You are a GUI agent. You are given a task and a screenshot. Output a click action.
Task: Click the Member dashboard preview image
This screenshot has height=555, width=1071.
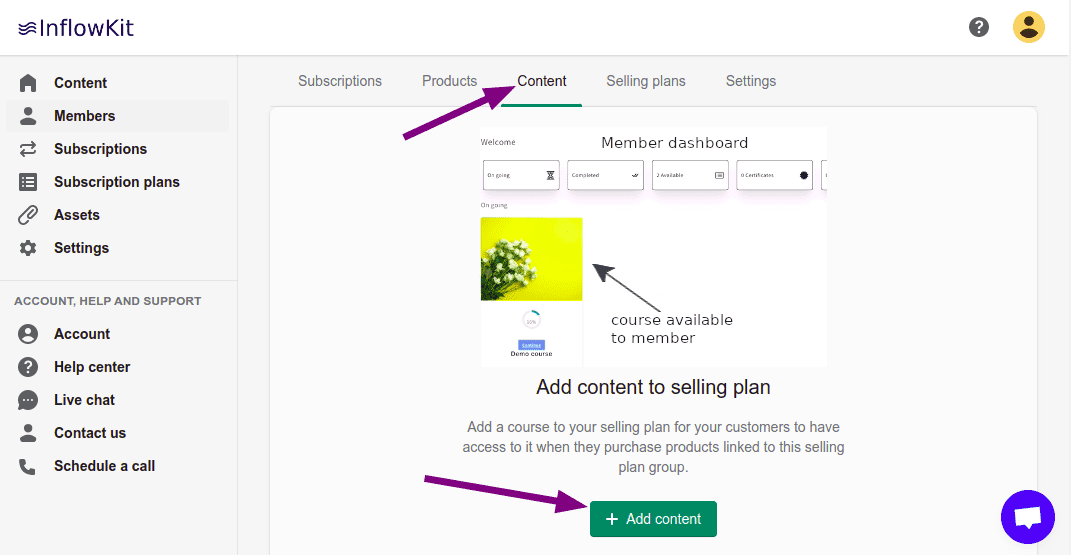click(x=653, y=247)
